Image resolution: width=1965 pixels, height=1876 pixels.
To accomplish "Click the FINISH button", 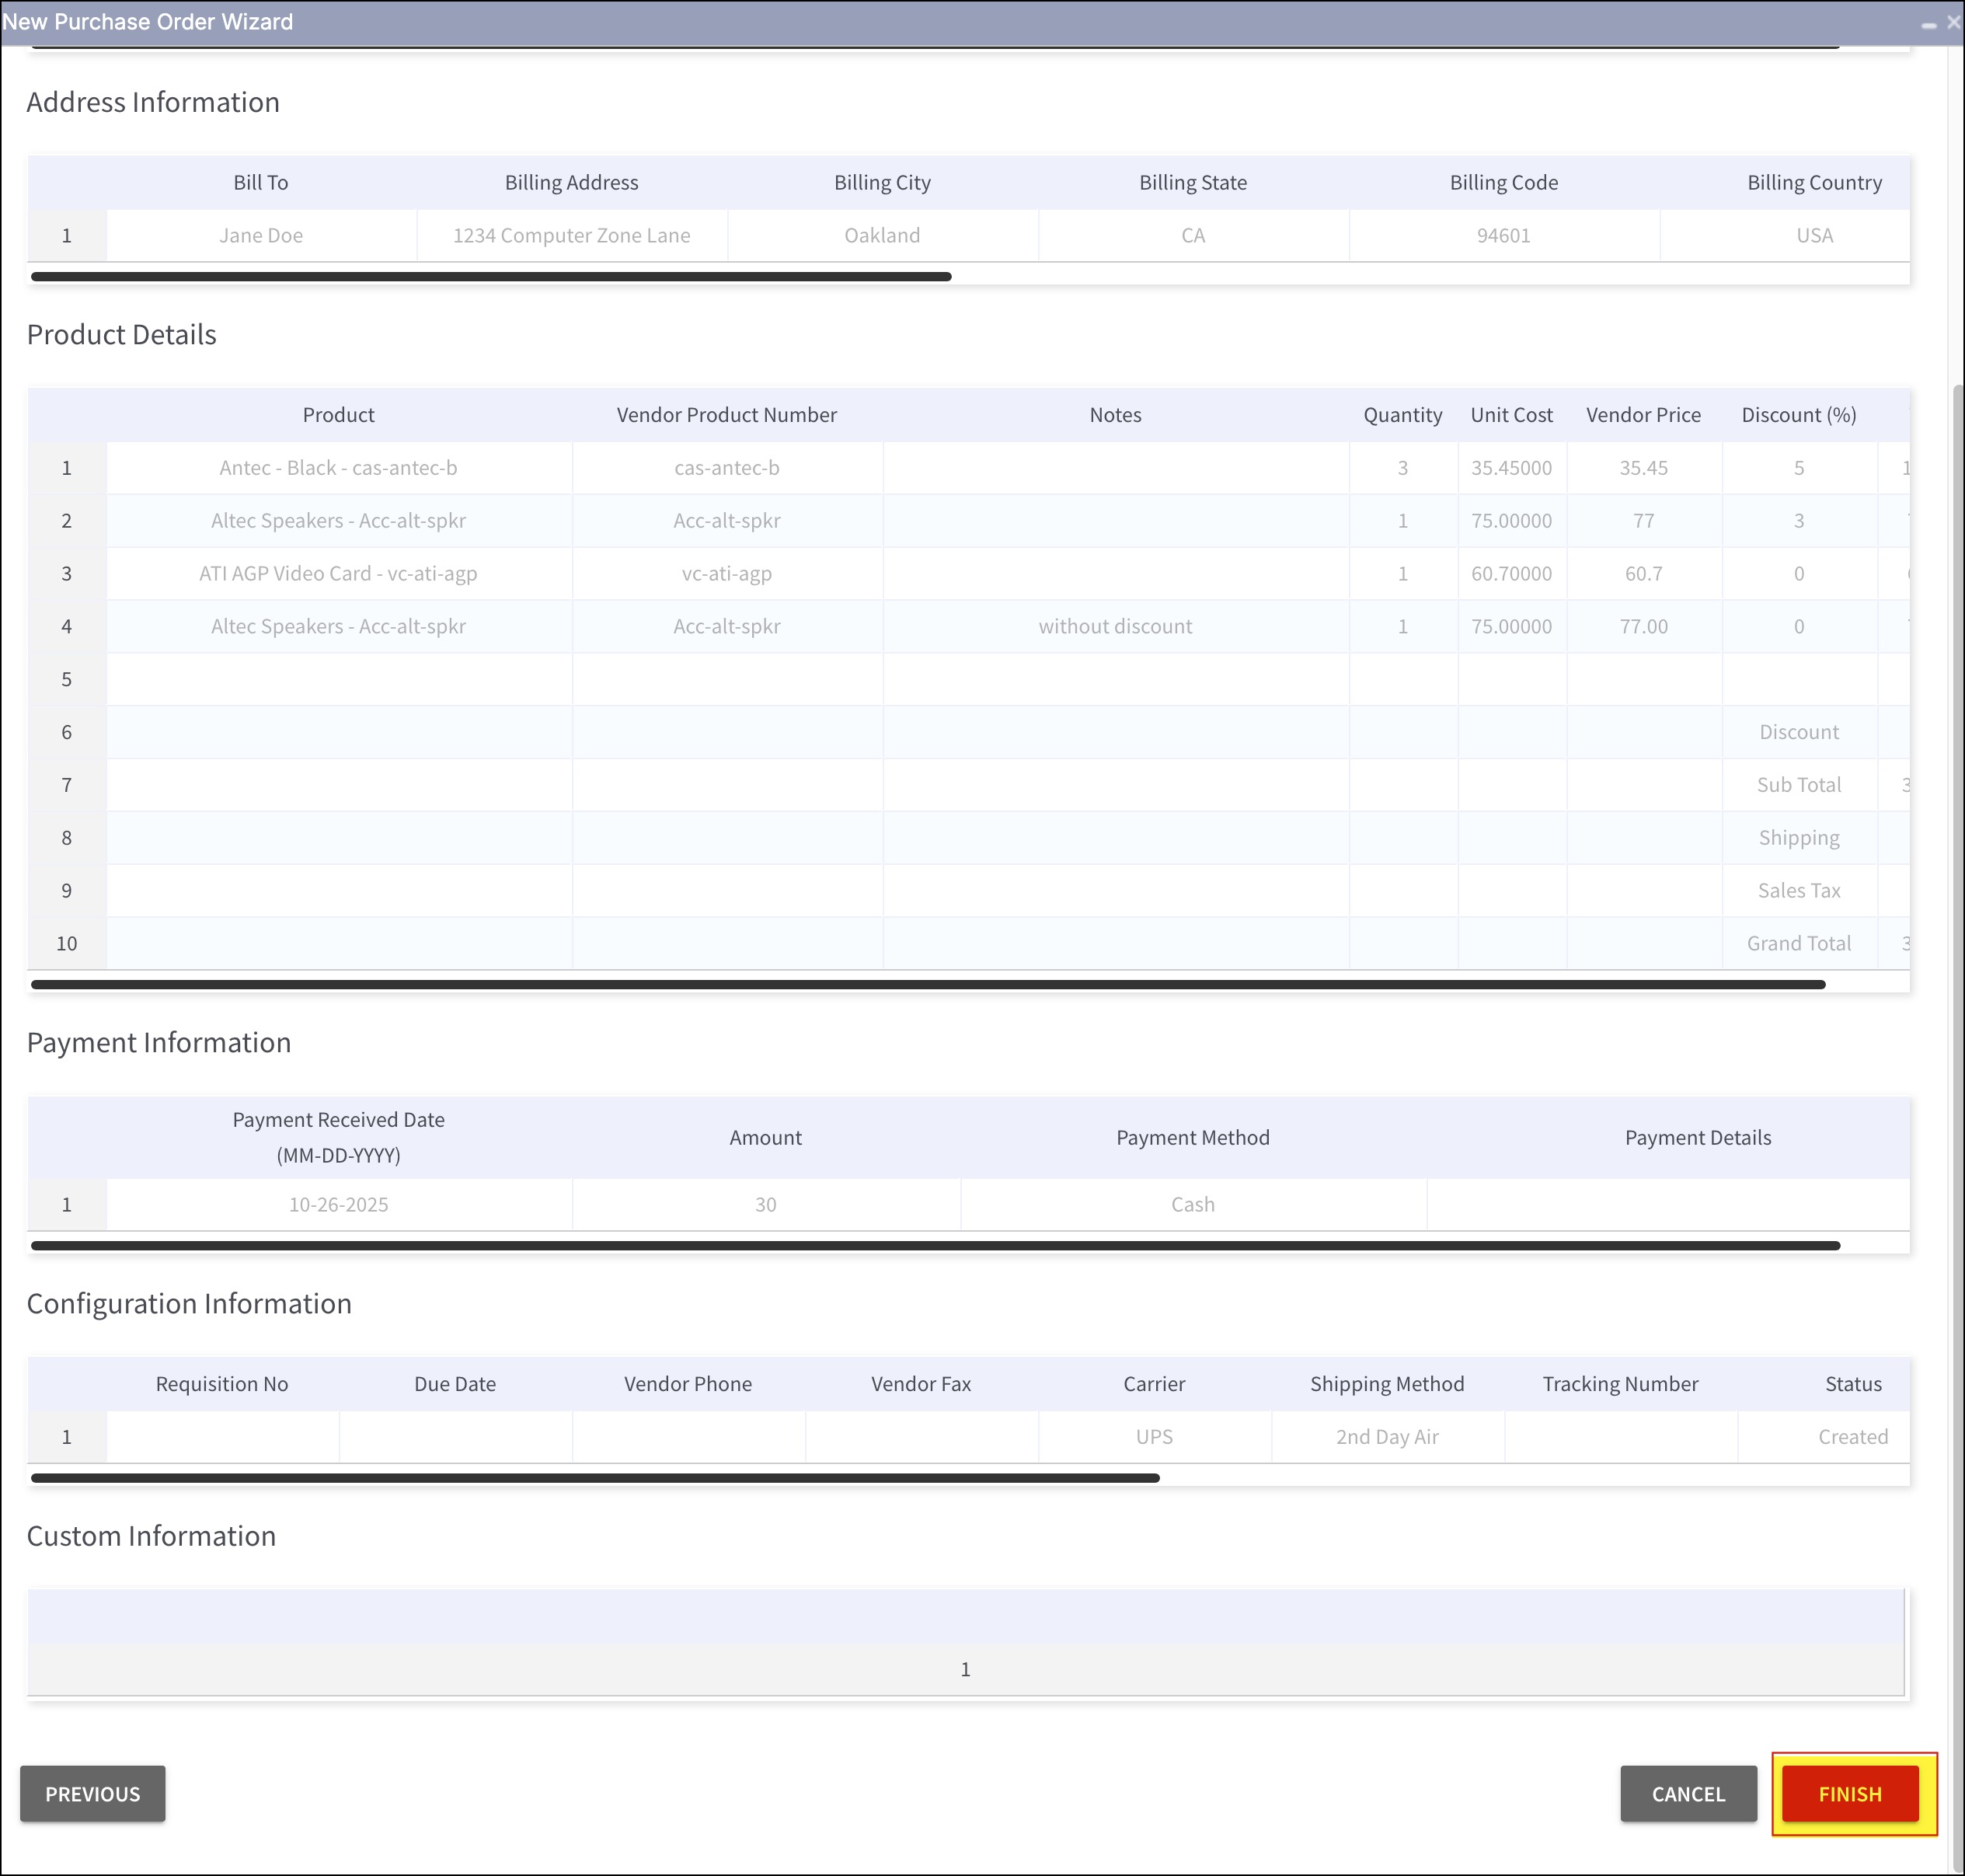I will click(1849, 1794).
